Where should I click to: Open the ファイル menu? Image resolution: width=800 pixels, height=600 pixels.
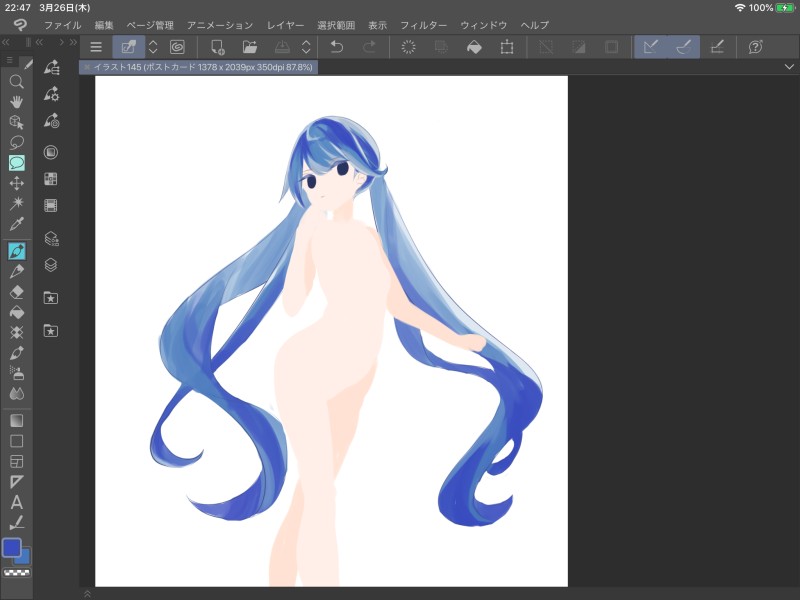click(62, 25)
